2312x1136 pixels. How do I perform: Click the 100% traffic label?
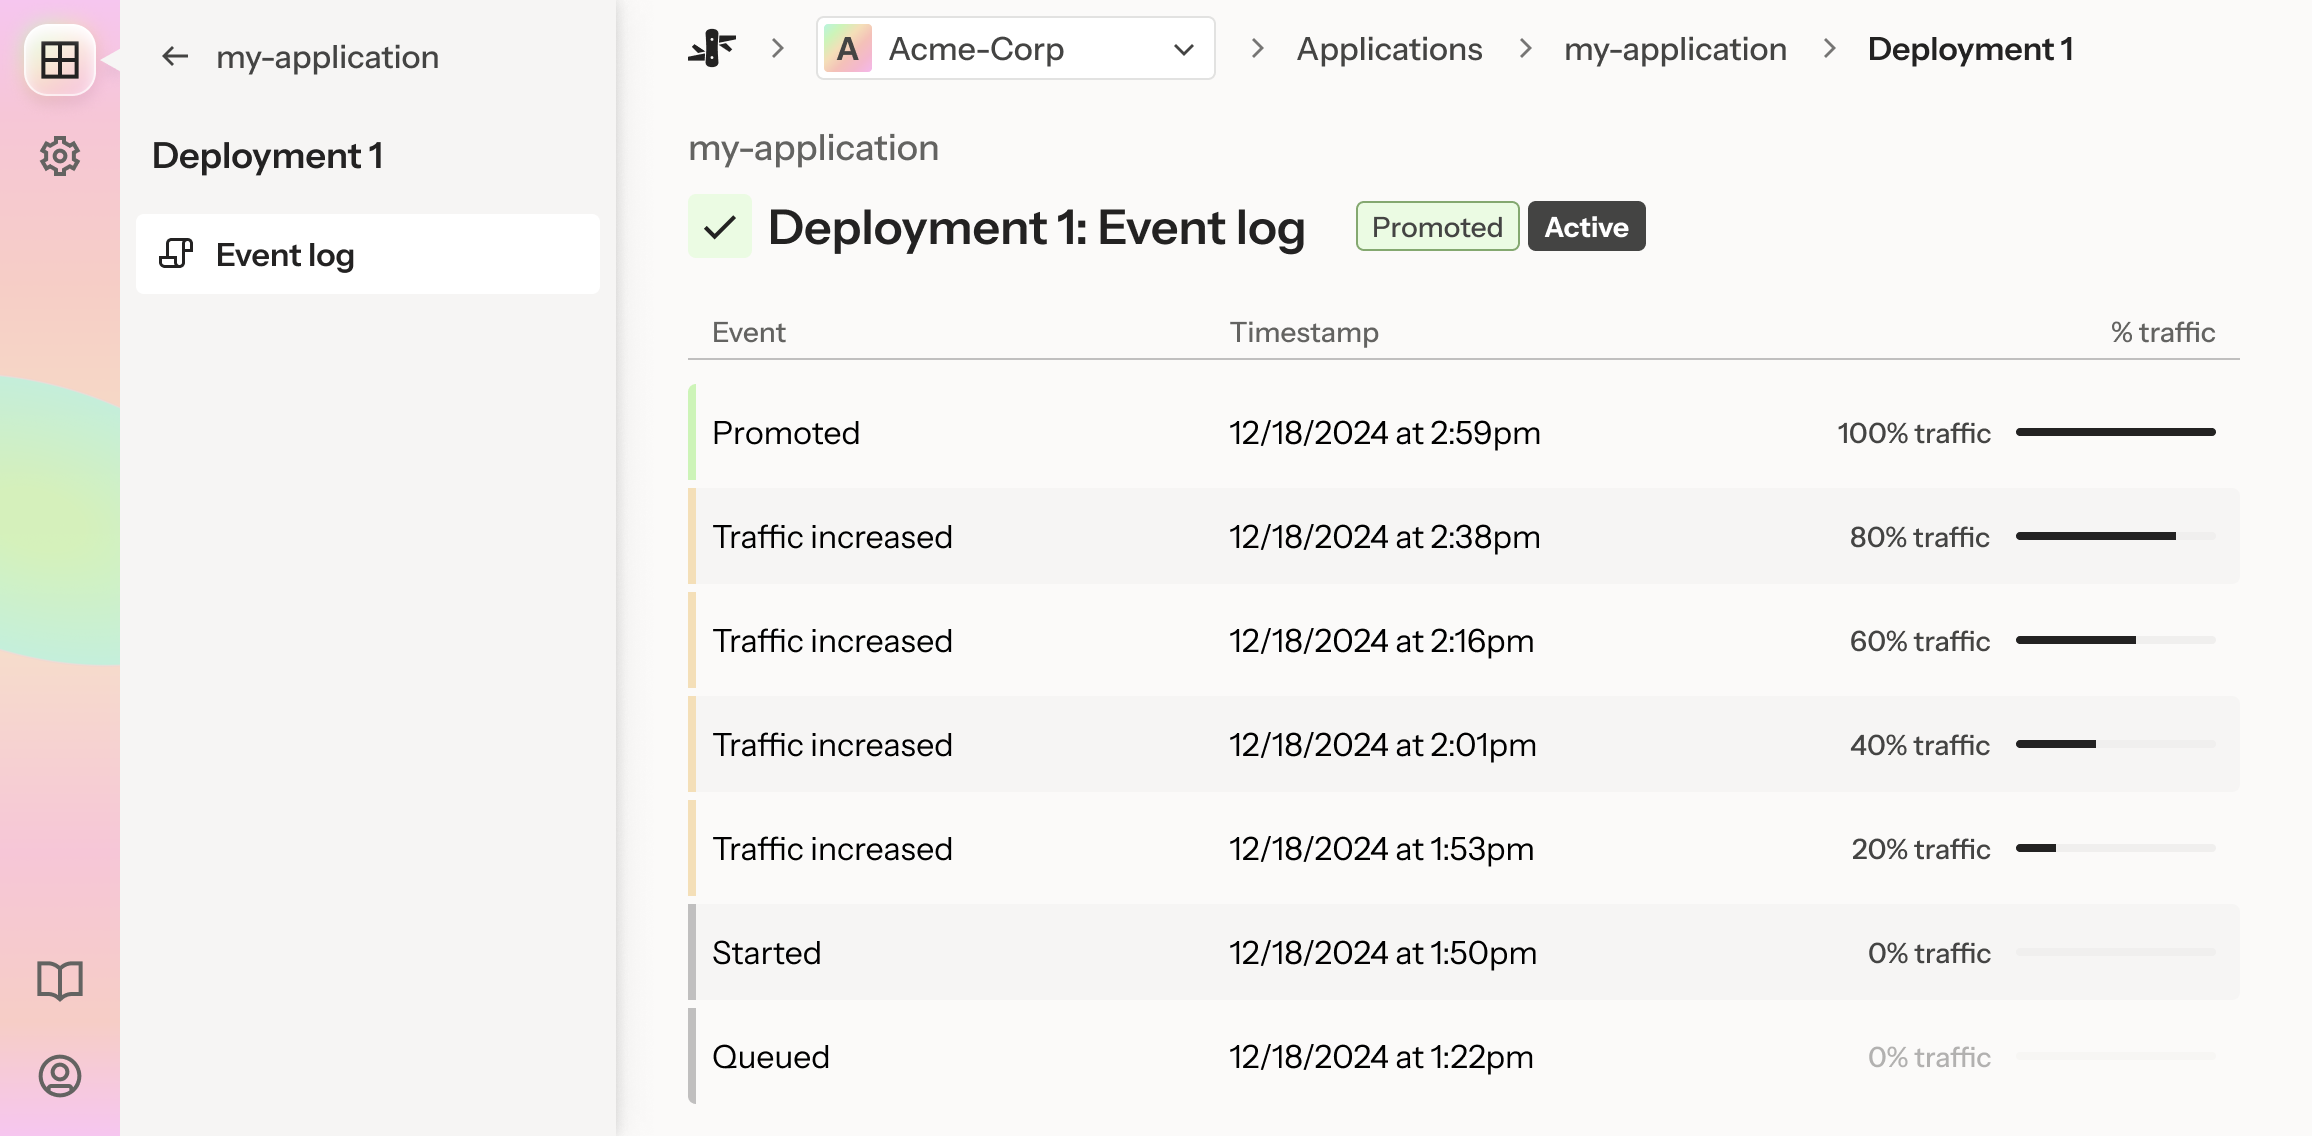tap(1914, 433)
